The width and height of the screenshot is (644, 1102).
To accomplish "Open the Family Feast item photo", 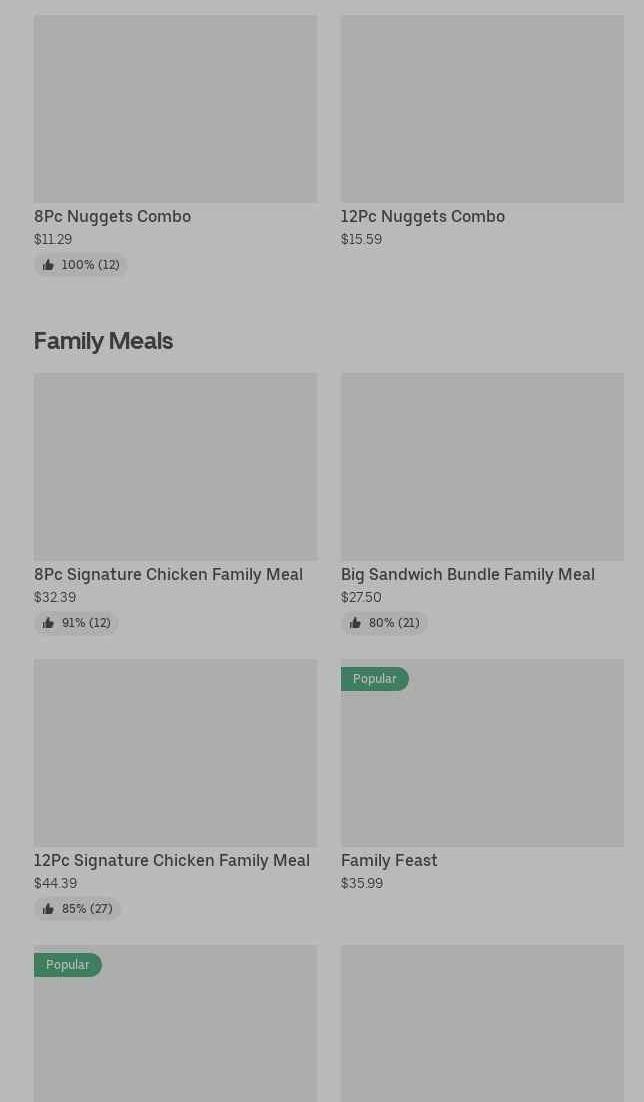I will (x=482, y=762).
